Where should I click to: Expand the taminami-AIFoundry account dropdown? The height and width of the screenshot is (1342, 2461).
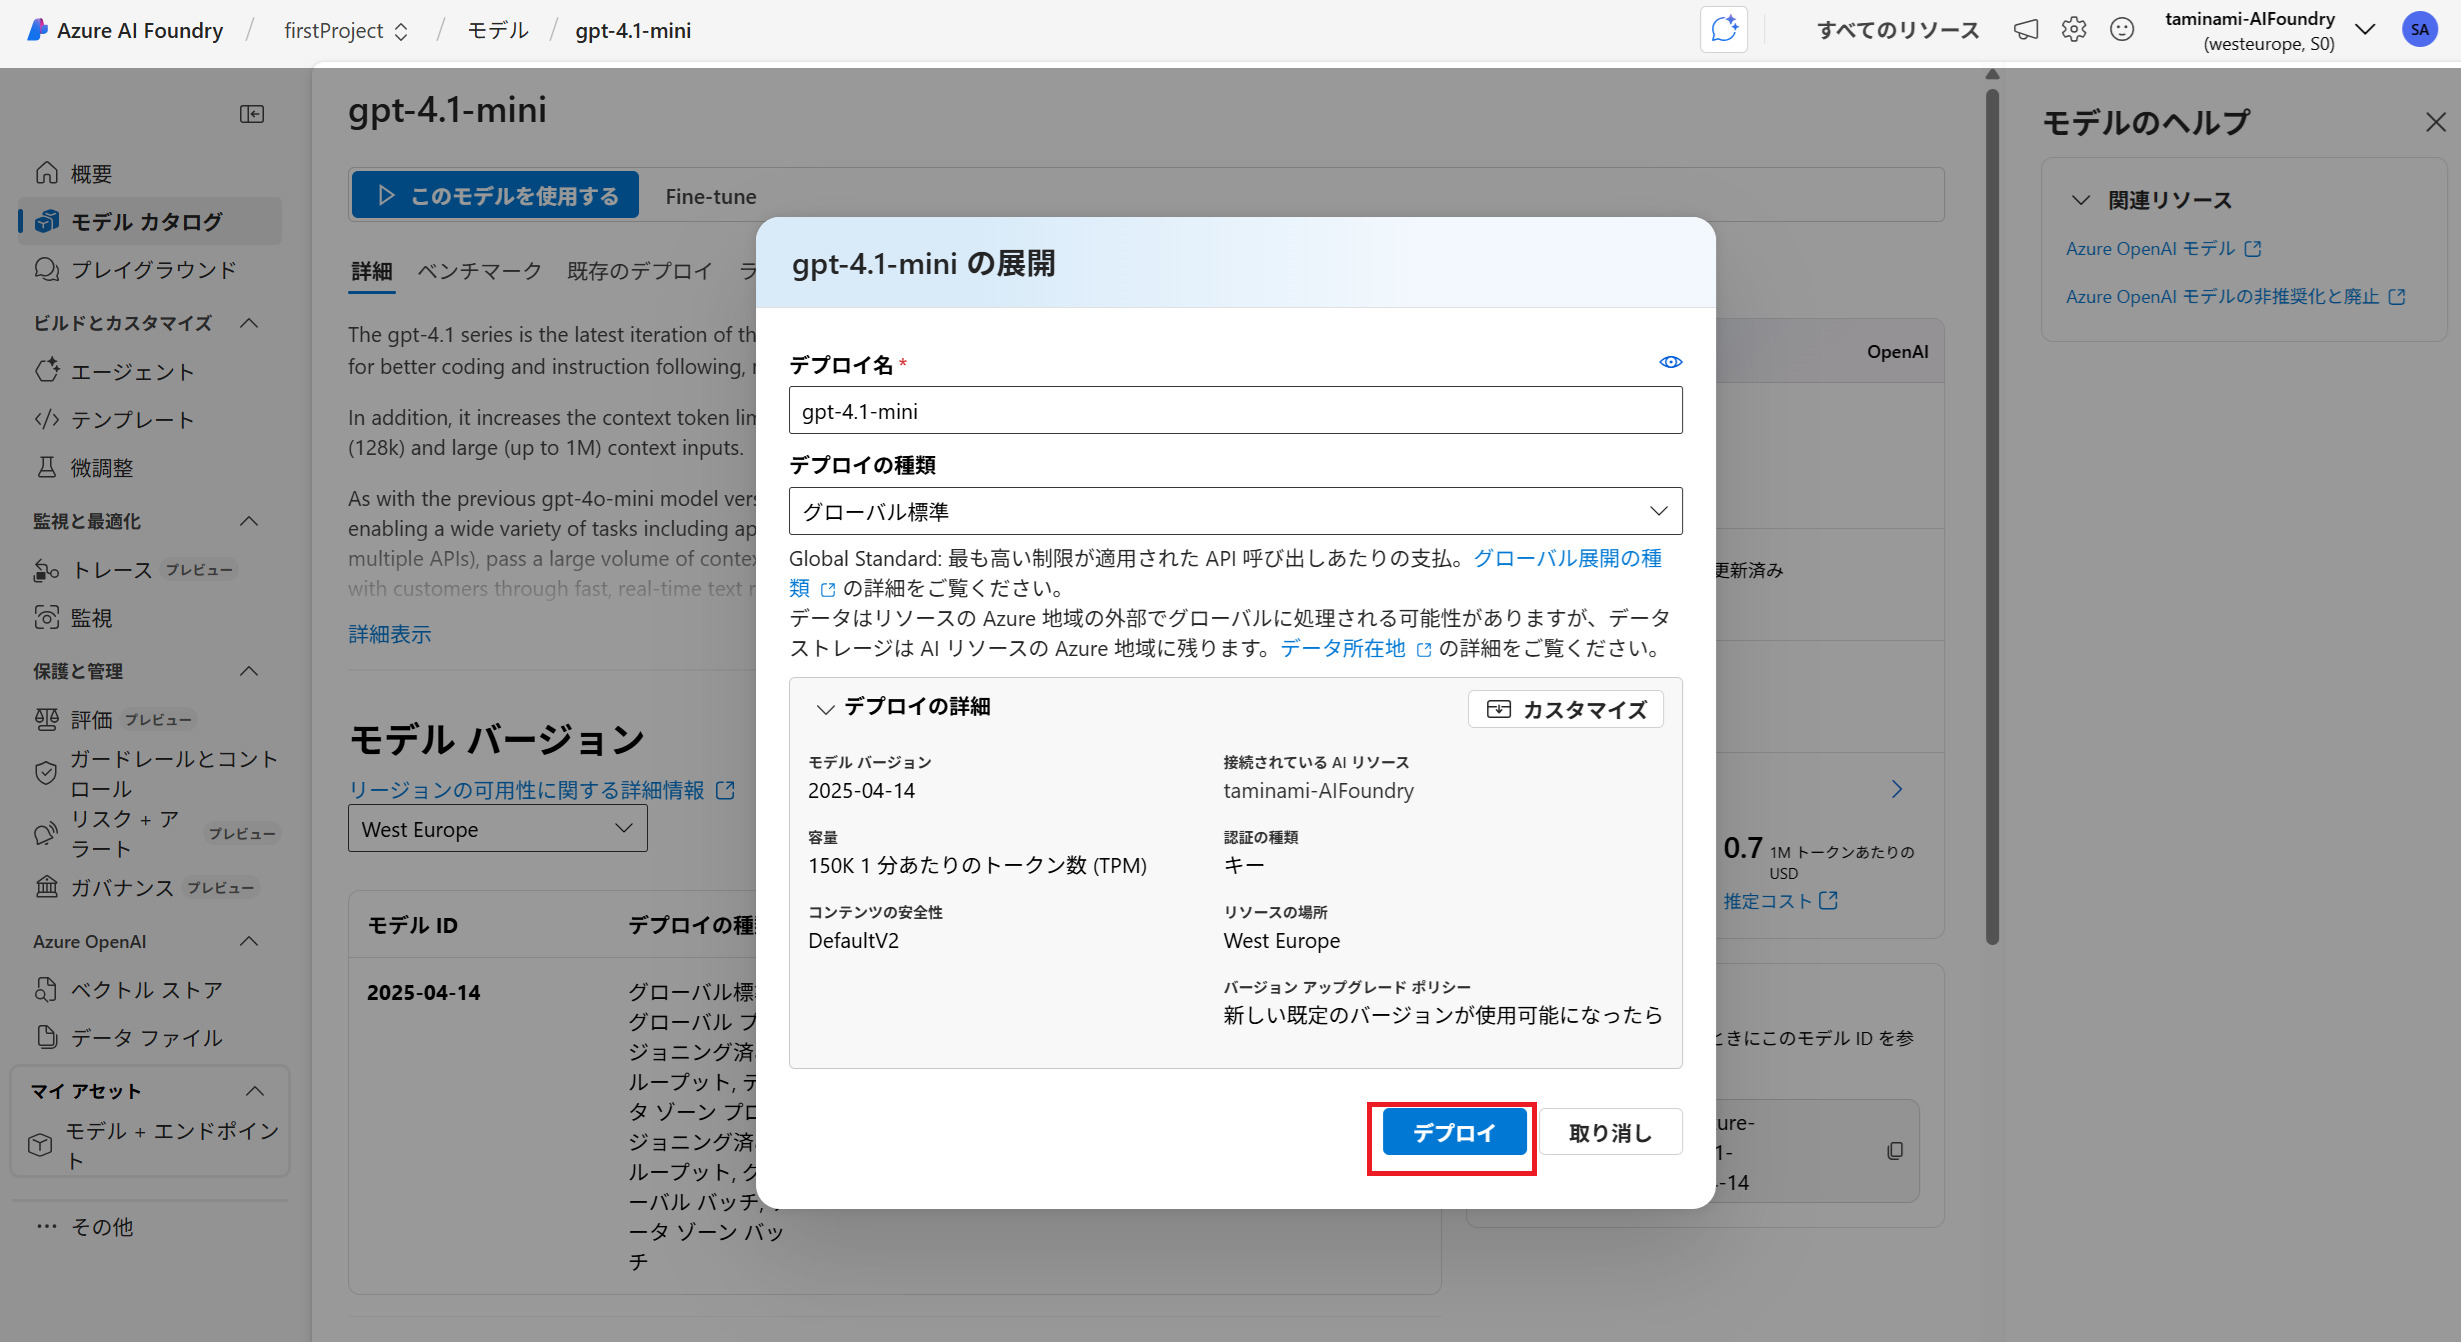coord(2364,29)
